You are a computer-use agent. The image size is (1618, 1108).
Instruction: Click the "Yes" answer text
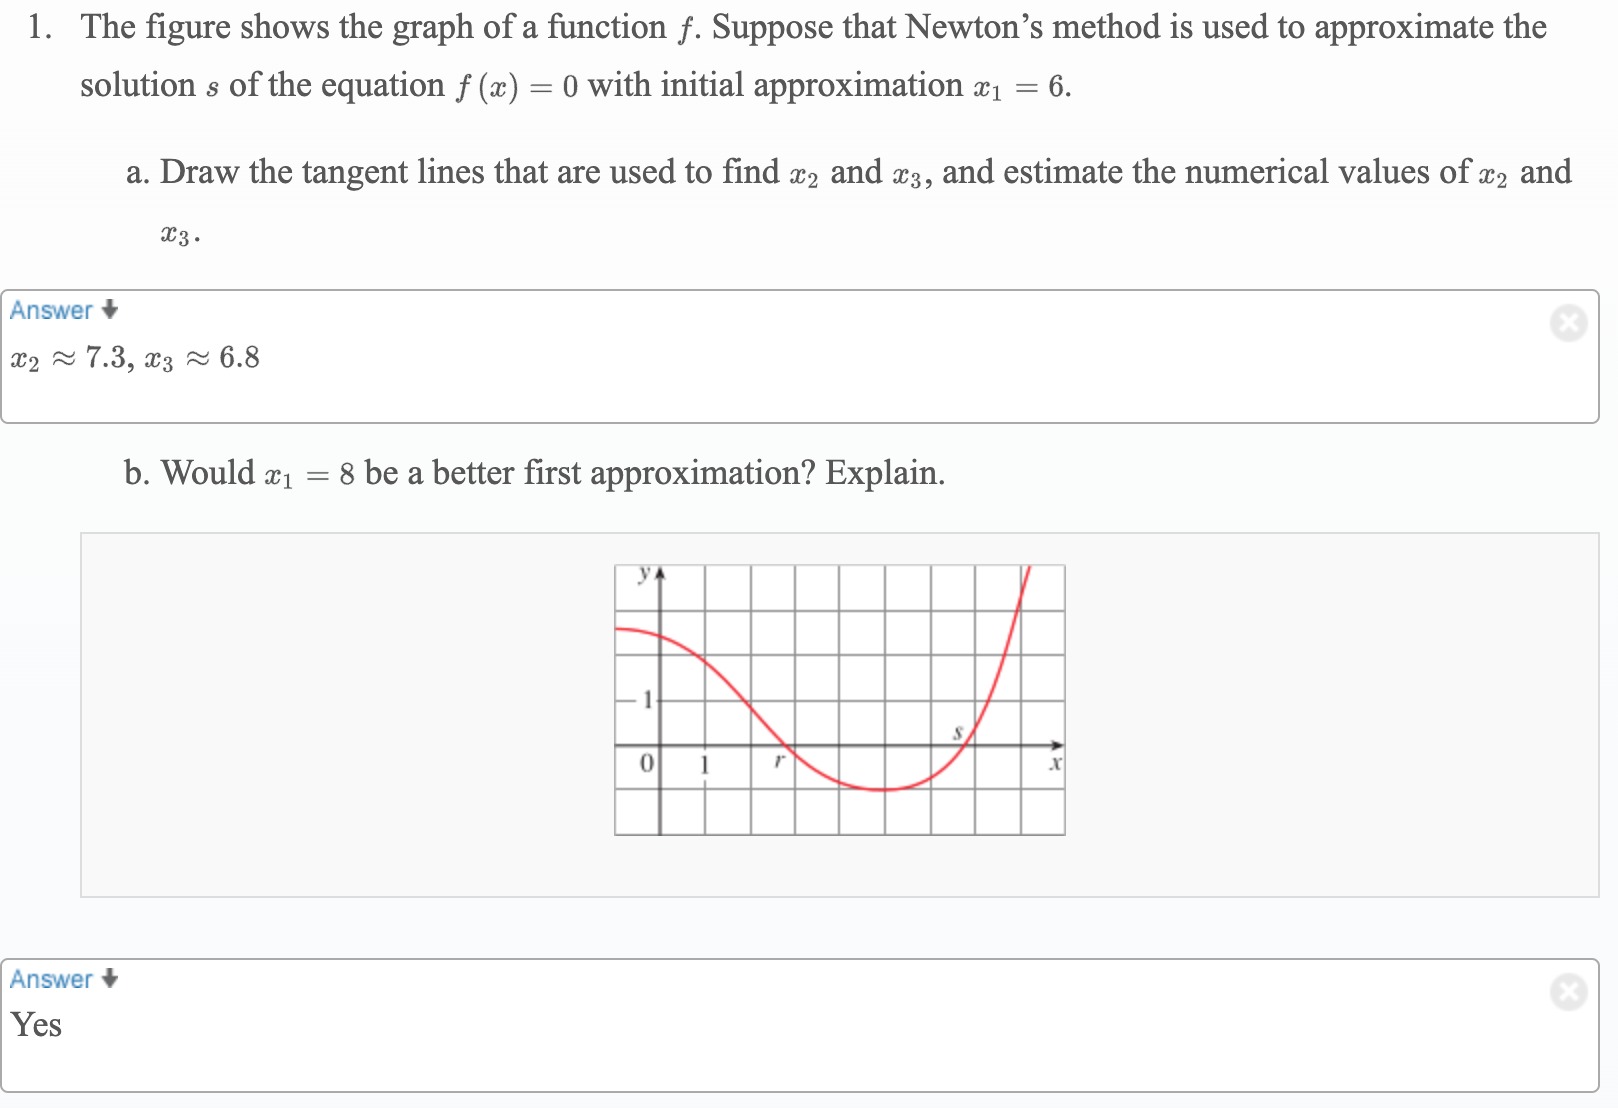[36, 1025]
